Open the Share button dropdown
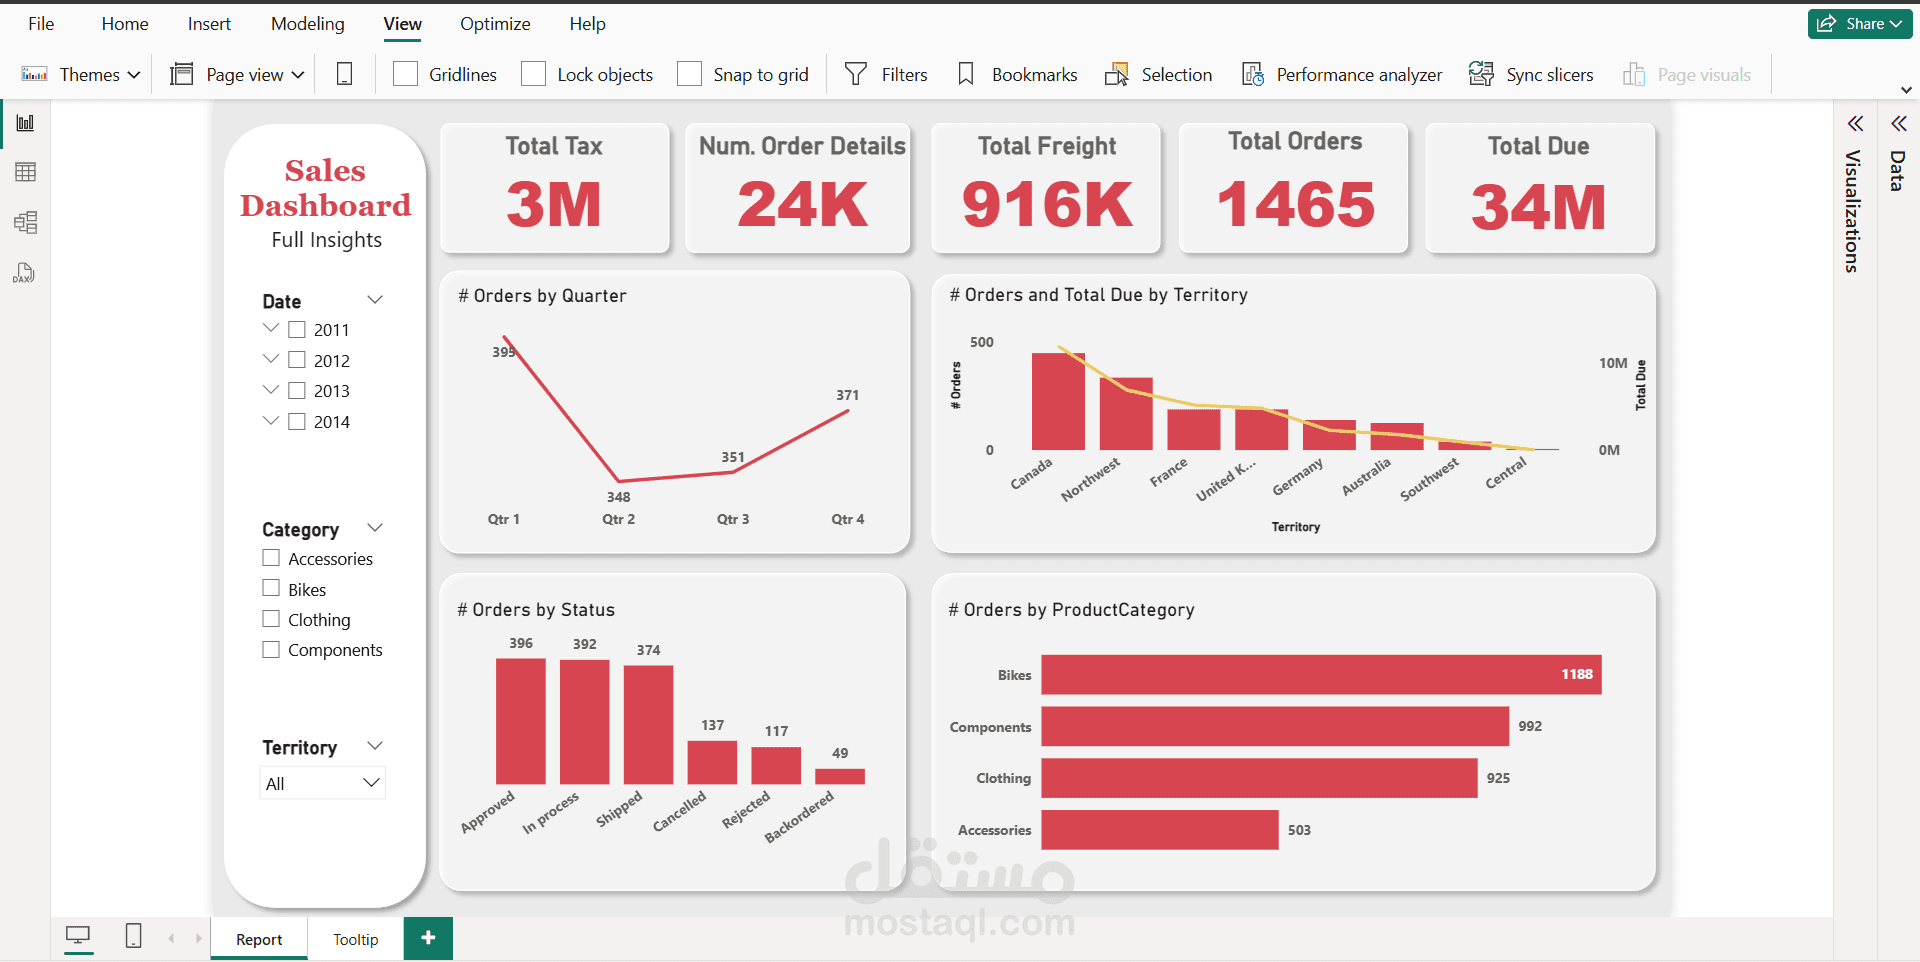Screen dimensions: 1920x962 (1896, 24)
